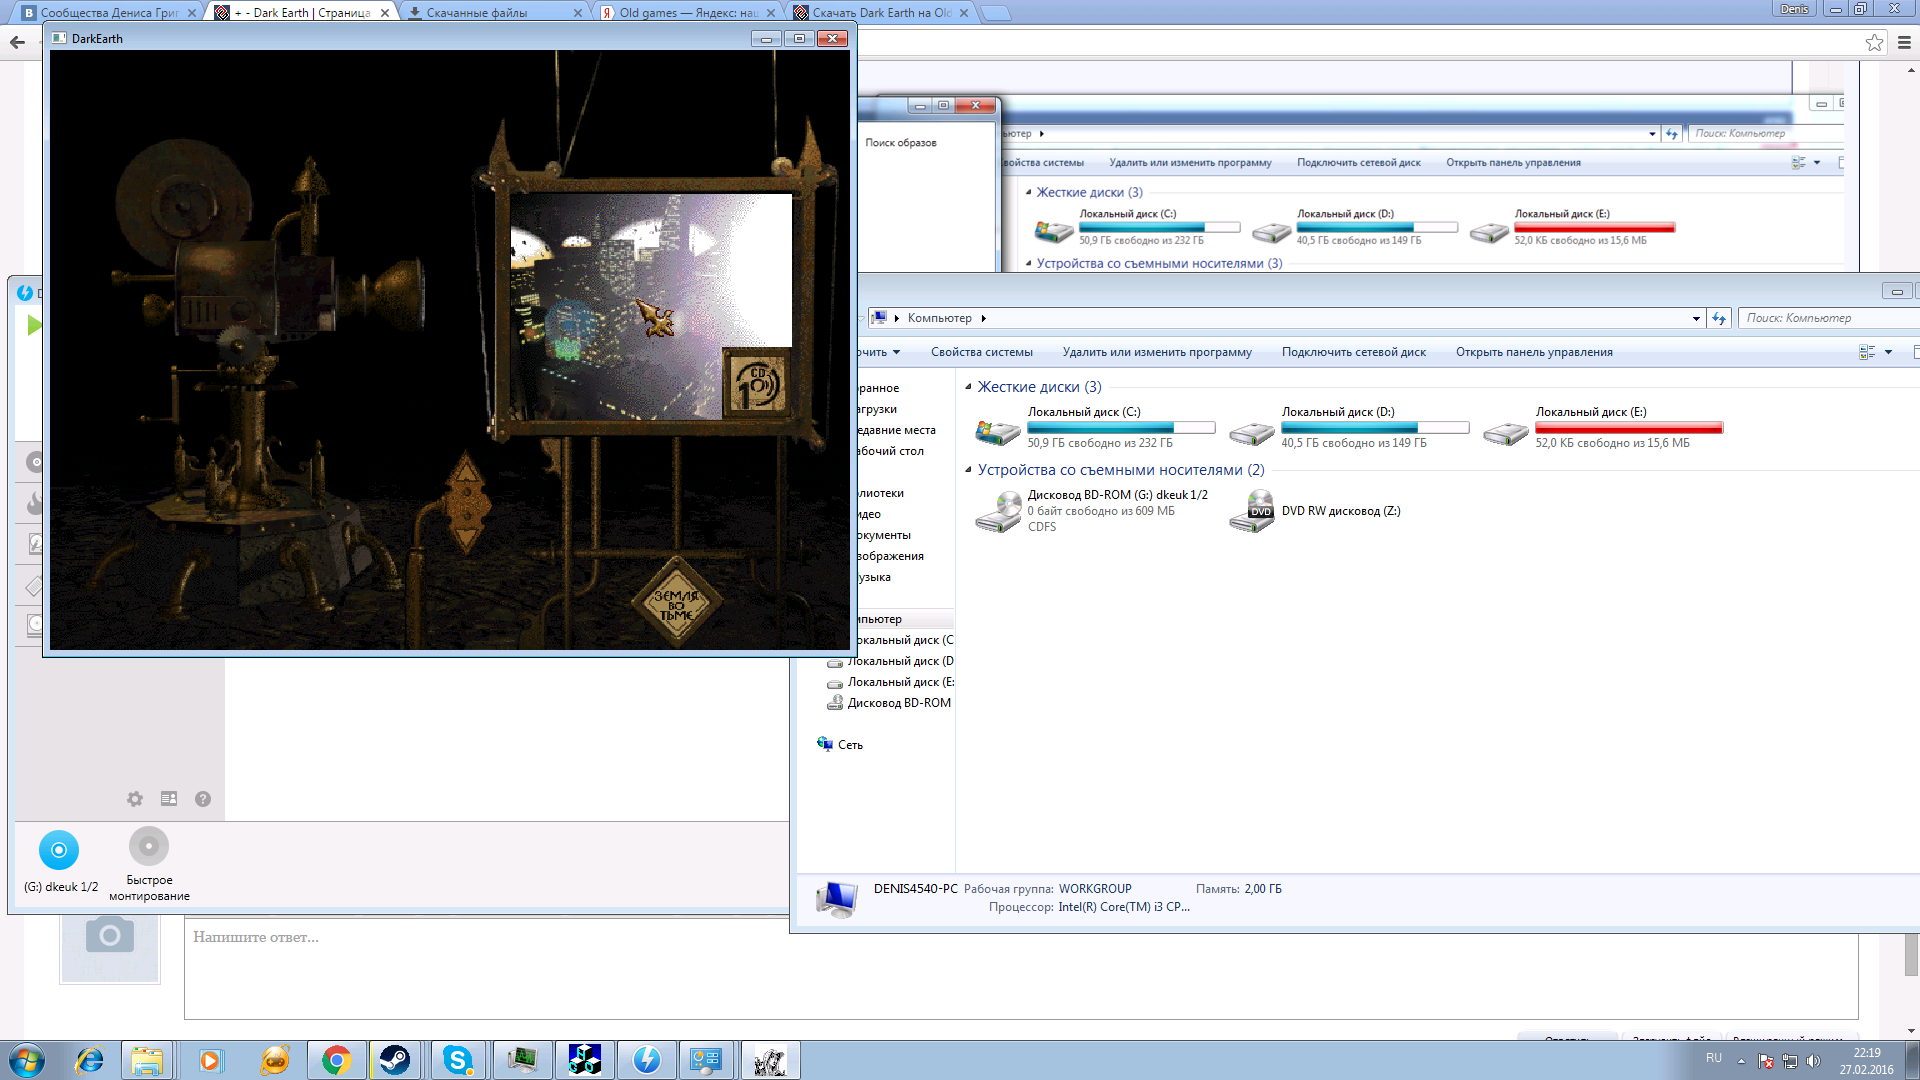Open the Daemon Tools news panel icon
1920x1080 pixels.
pyautogui.click(x=169, y=799)
